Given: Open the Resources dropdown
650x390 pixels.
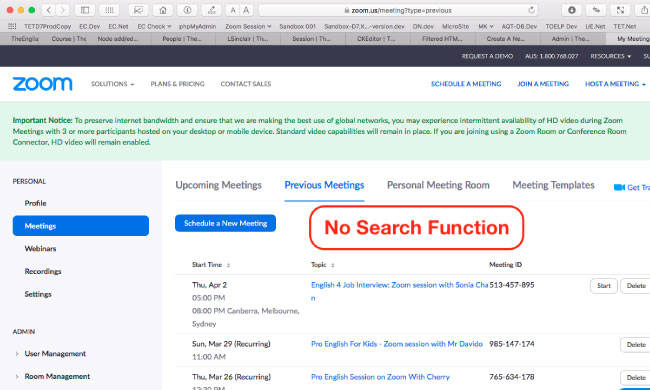Looking at the screenshot, I should pos(611,56).
